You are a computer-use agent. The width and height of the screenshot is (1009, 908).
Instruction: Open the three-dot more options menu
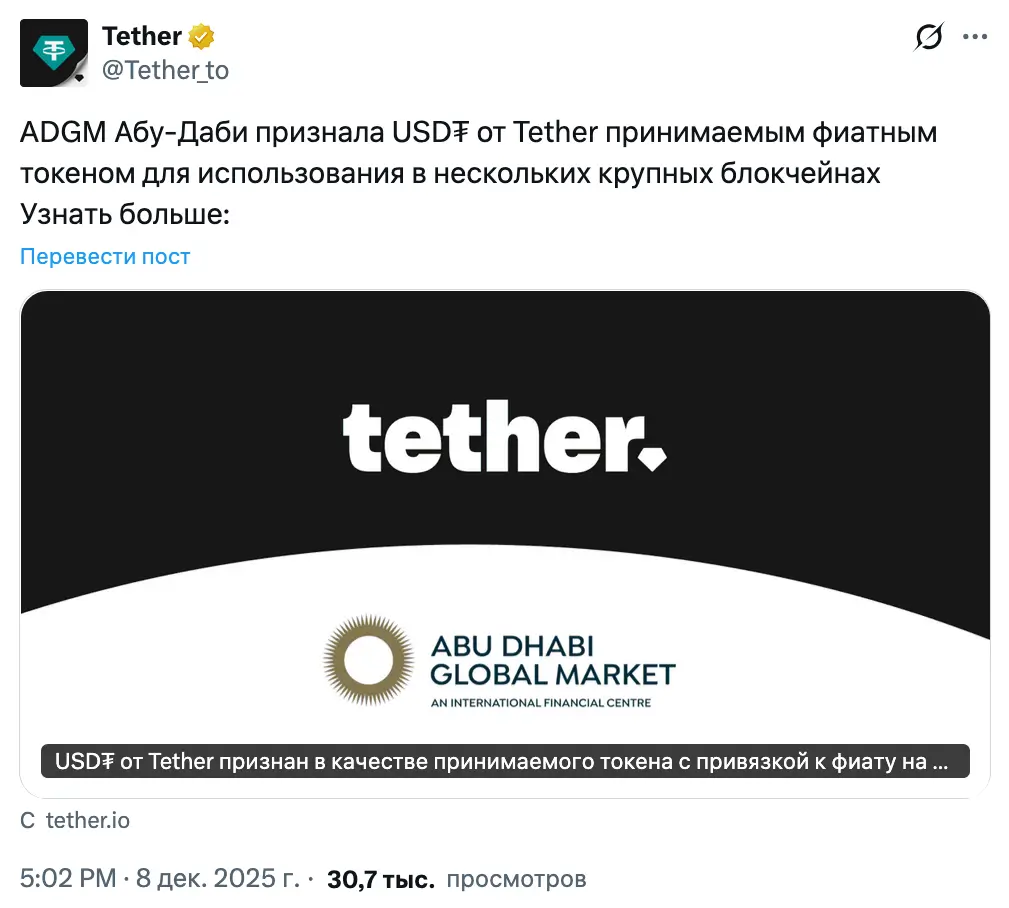point(974,38)
